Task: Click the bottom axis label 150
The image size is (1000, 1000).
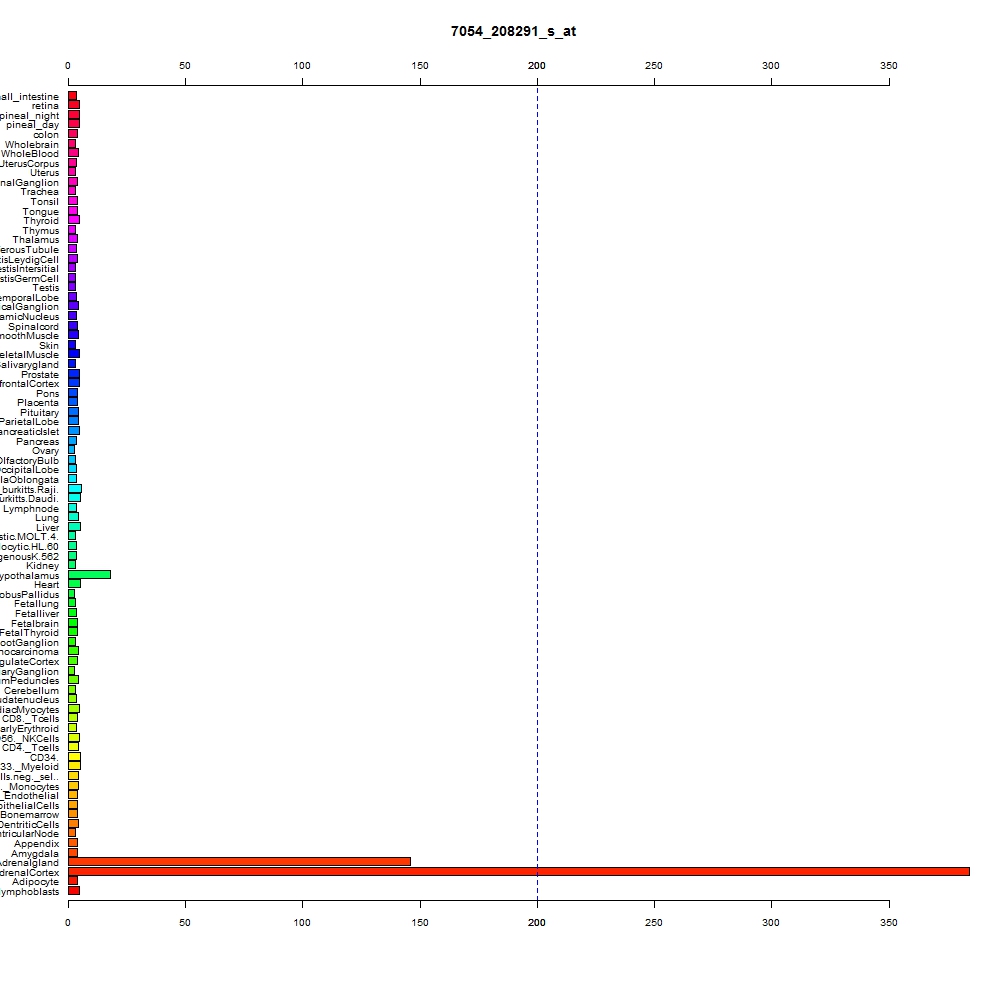Action: (420, 922)
